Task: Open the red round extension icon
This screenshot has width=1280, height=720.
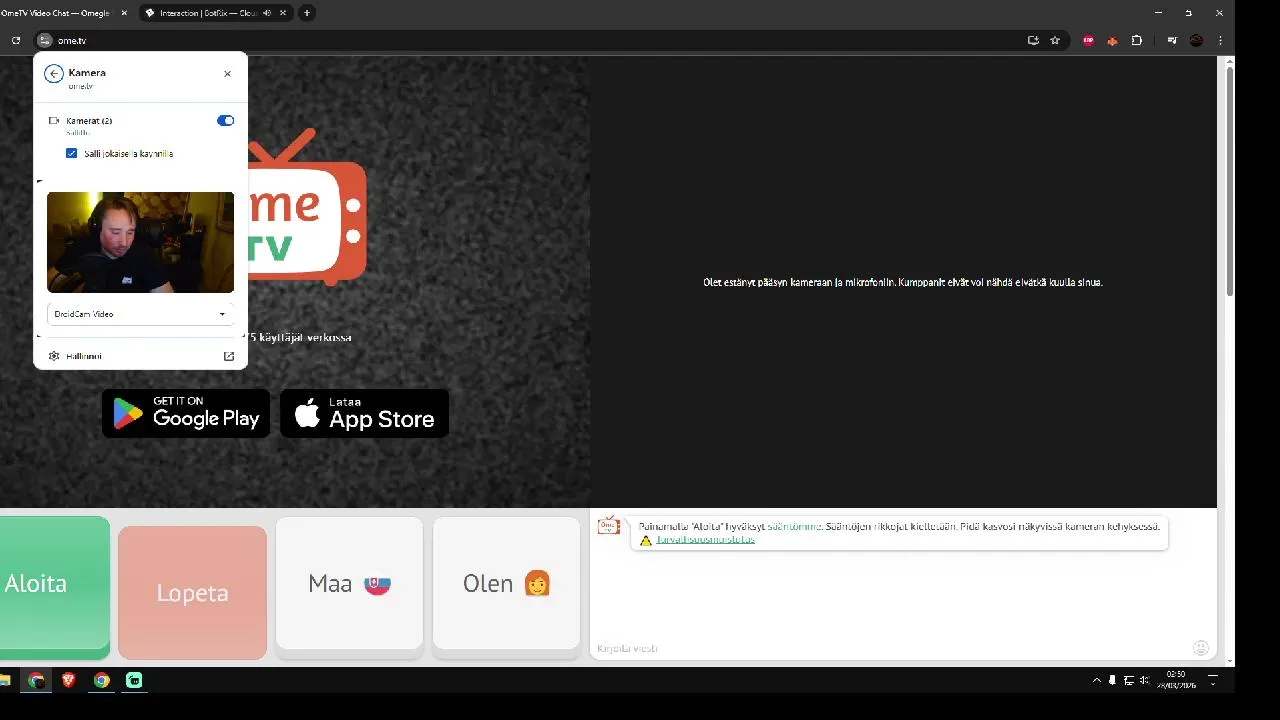Action: (x=1089, y=40)
